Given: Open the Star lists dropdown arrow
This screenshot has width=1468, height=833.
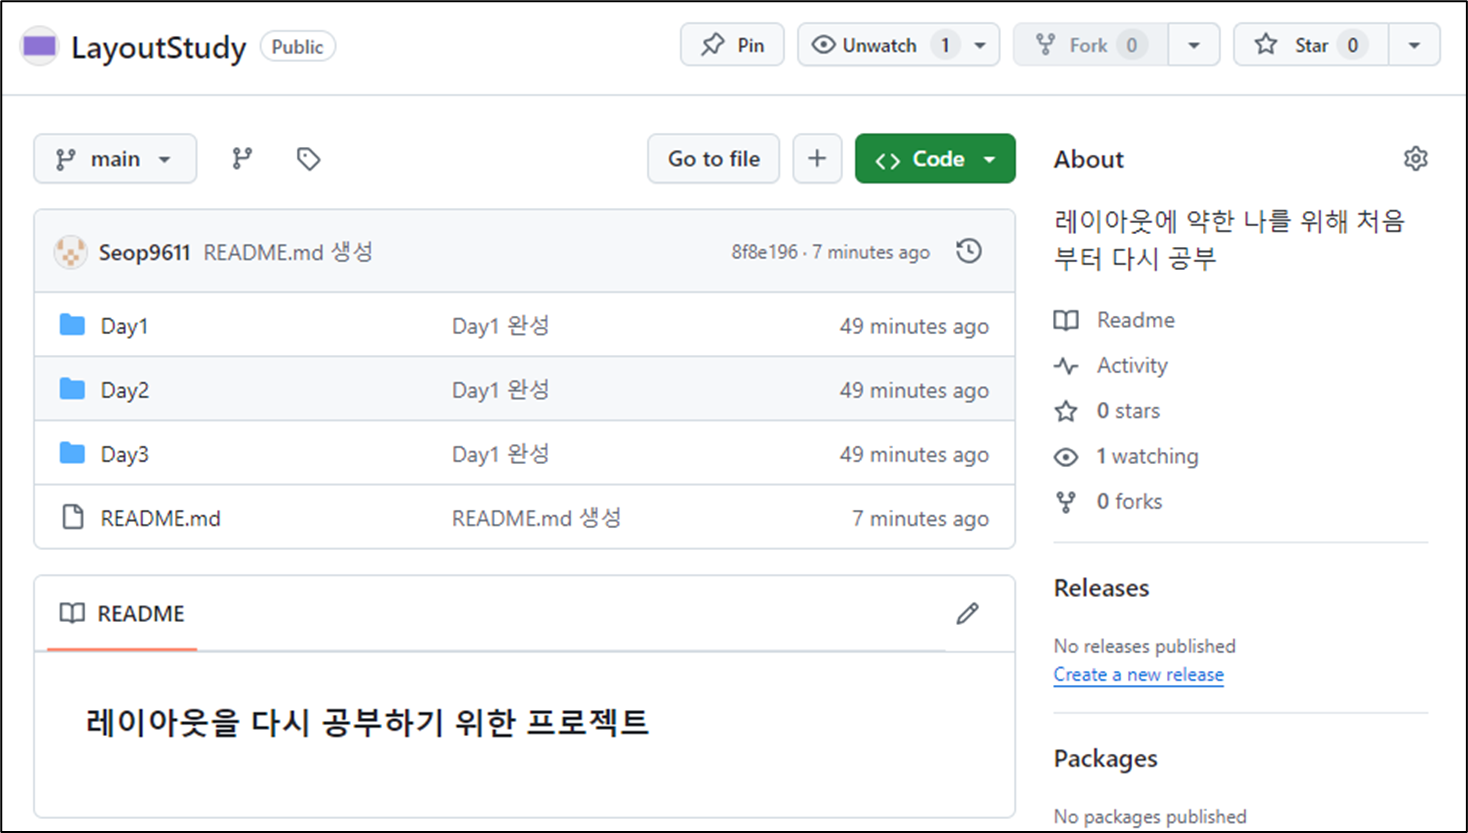Looking at the screenshot, I should [x=1414, y=45].
